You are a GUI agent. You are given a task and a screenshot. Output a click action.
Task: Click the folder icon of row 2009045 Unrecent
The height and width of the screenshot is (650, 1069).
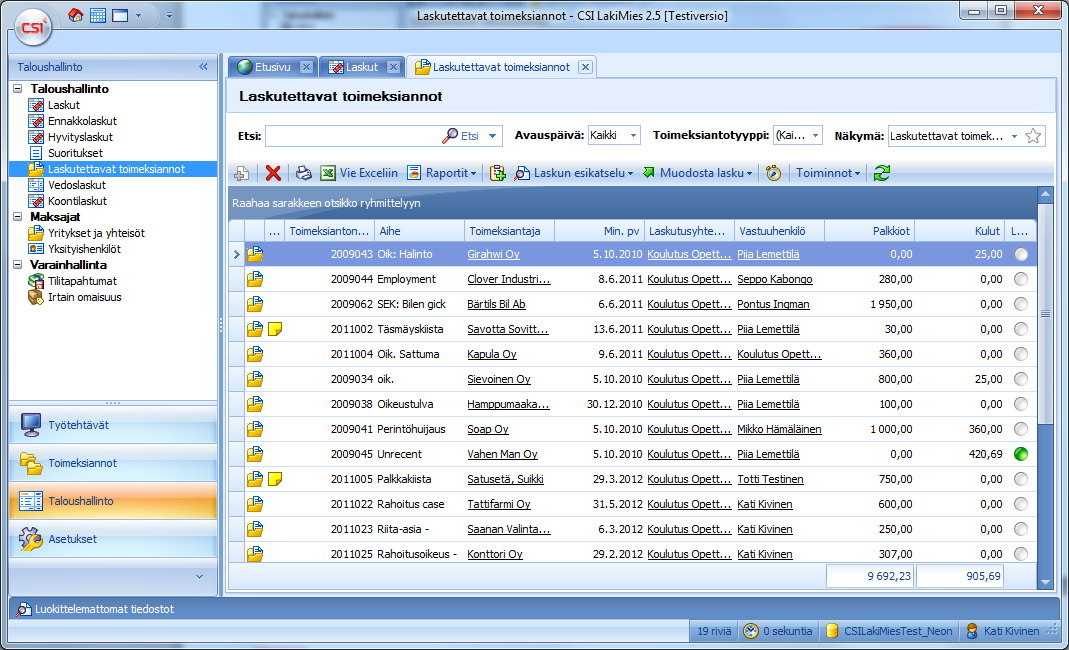tap(255, 454)
